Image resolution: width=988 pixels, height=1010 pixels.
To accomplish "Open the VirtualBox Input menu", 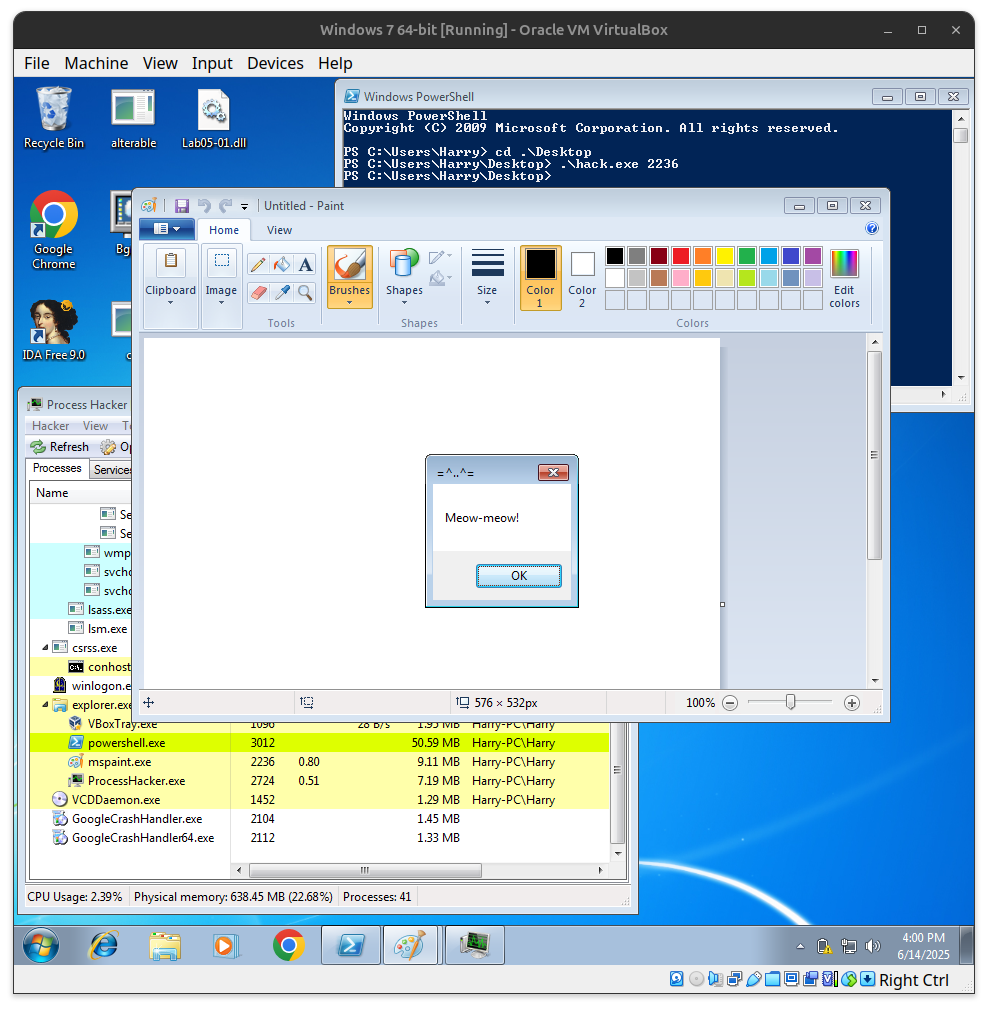I will [x=212, y=63].
